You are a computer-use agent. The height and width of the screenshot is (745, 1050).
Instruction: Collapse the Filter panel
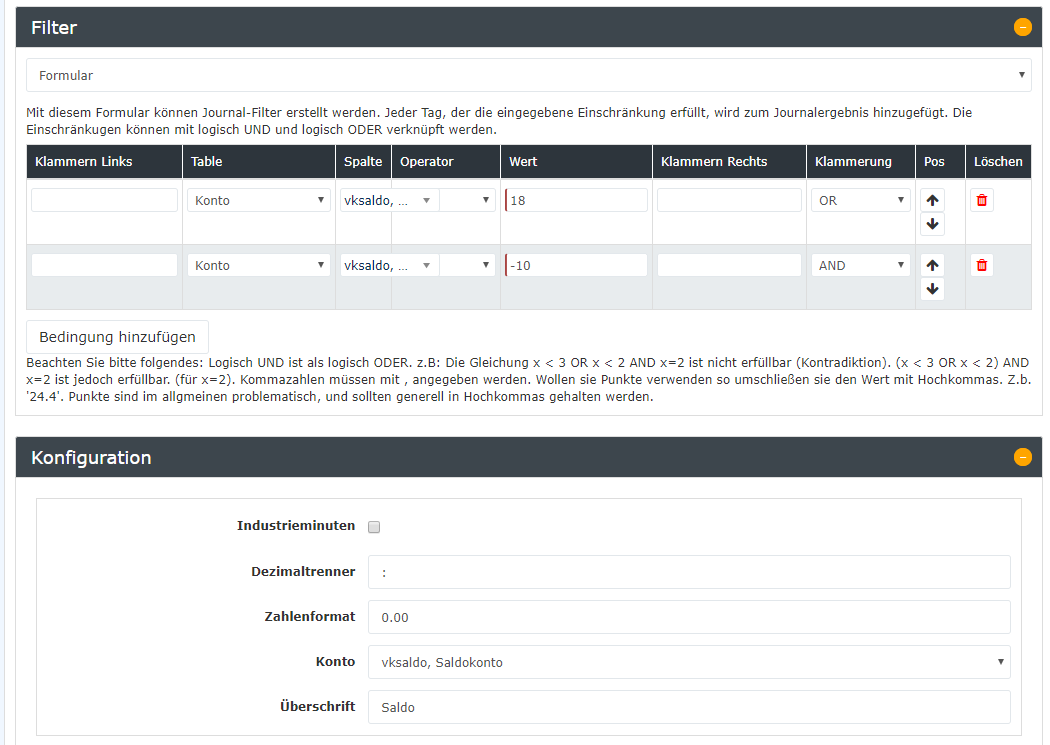[x=1022, y=27]
